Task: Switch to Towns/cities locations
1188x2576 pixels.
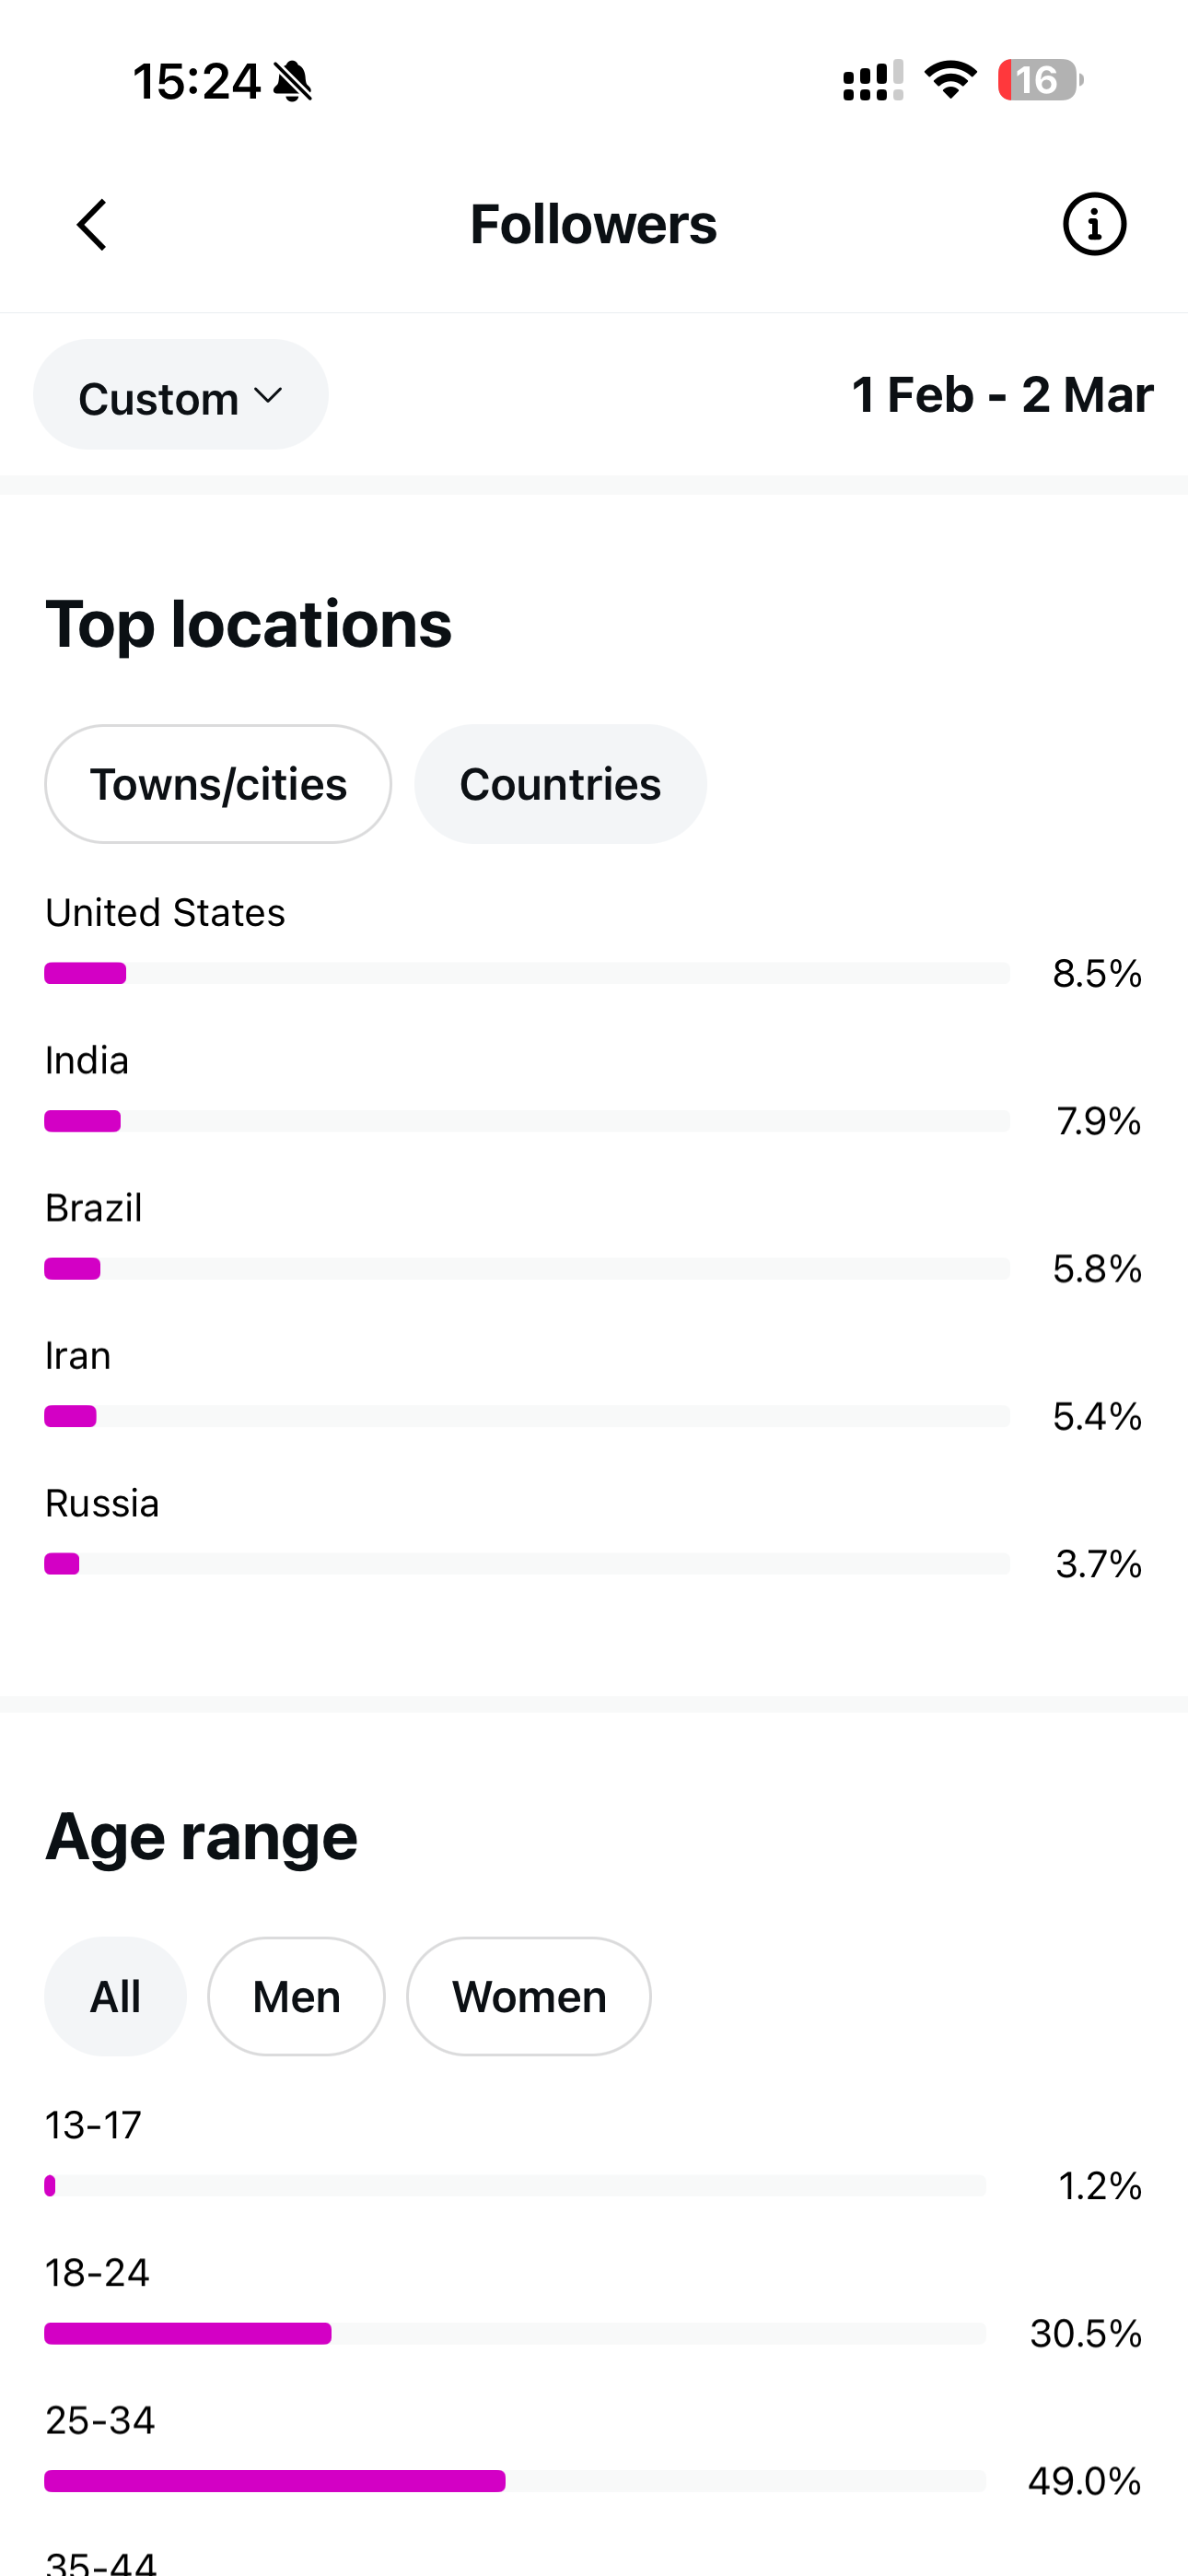Action: (218, 784)
